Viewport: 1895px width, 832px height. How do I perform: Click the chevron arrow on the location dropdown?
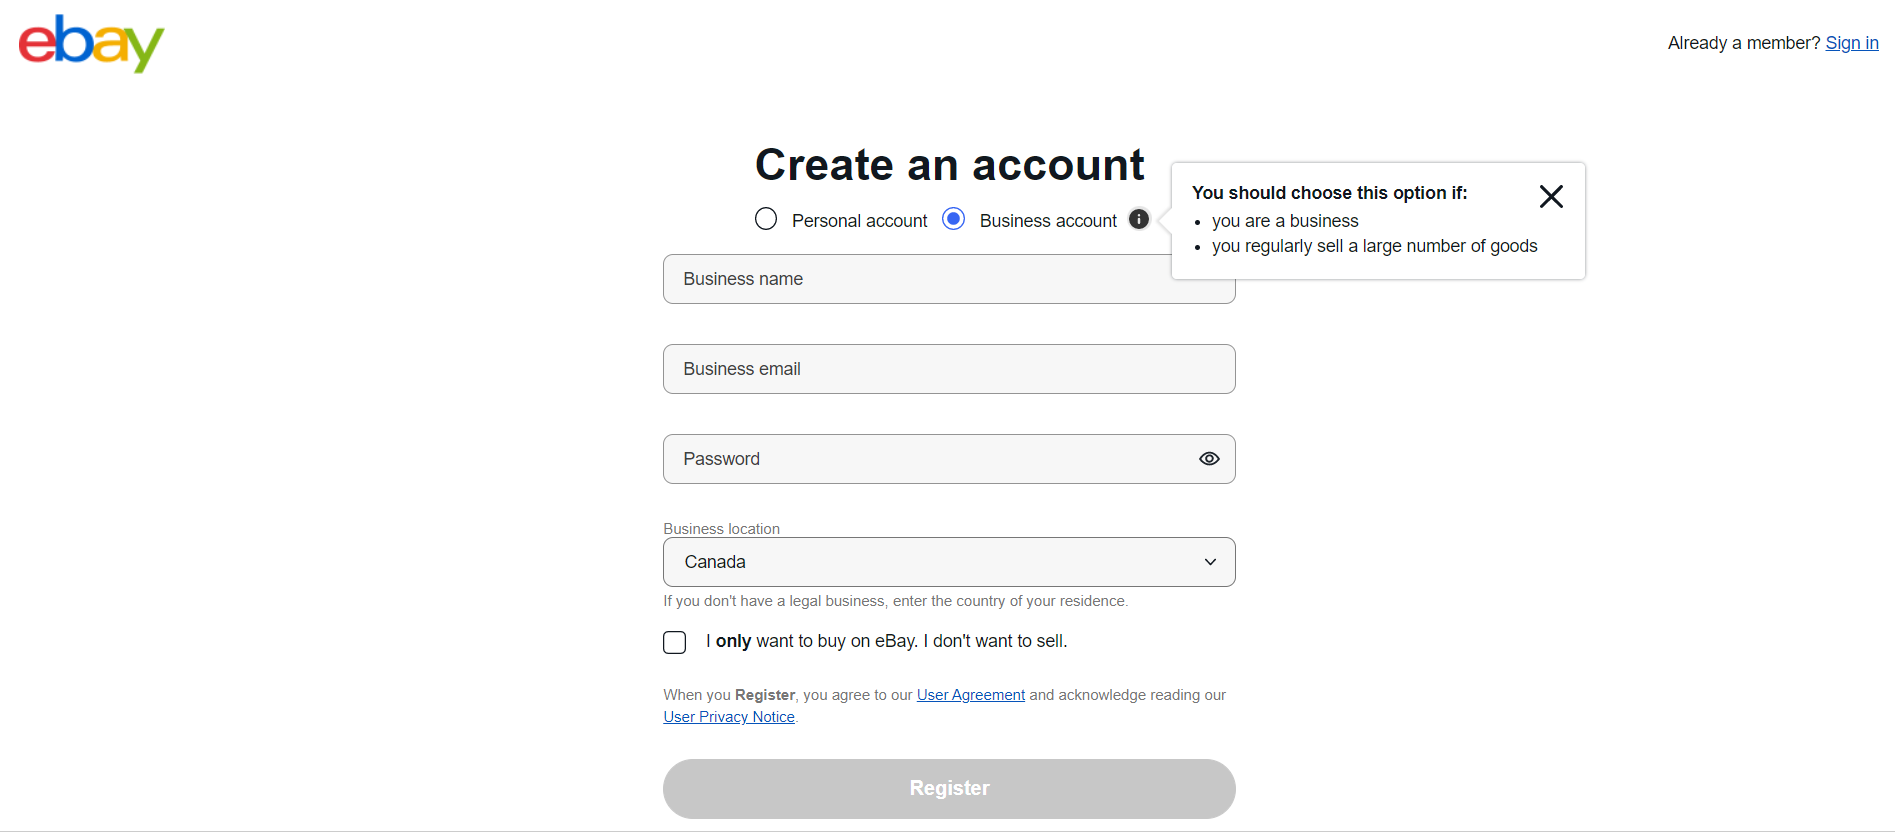(1210, 562)
